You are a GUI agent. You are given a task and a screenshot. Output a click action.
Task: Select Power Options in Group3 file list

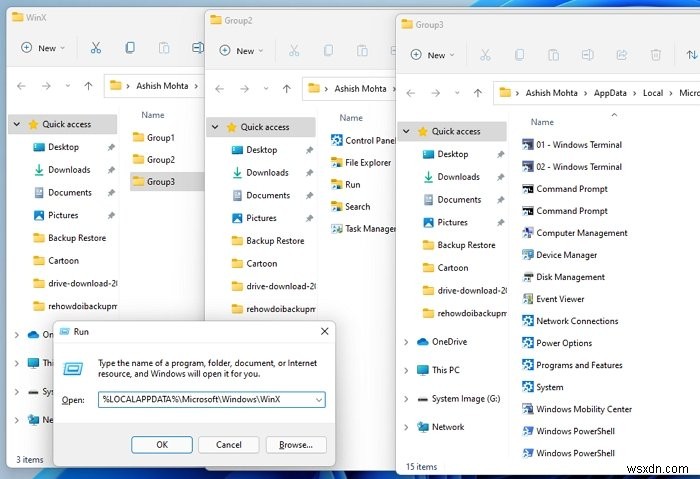click(x=557, y=343)
